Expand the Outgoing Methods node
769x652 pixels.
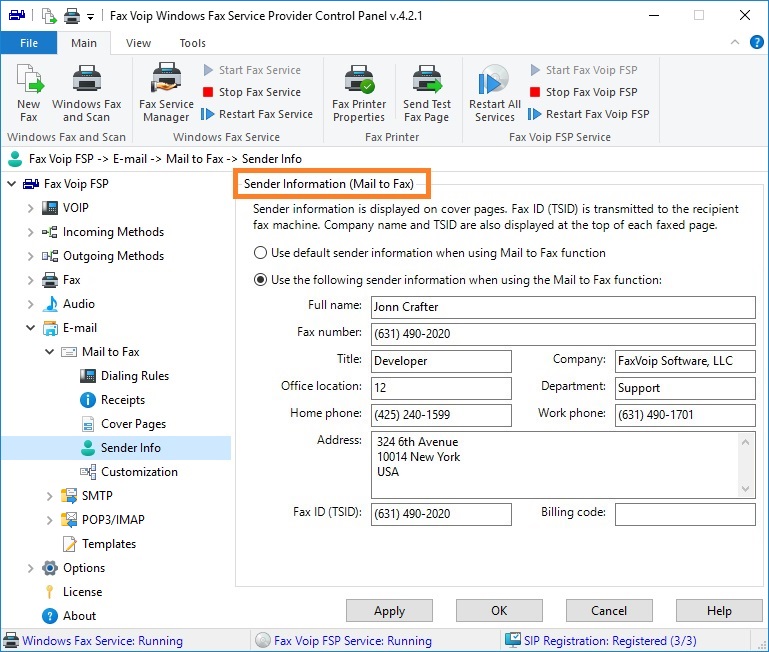(30, 256)
